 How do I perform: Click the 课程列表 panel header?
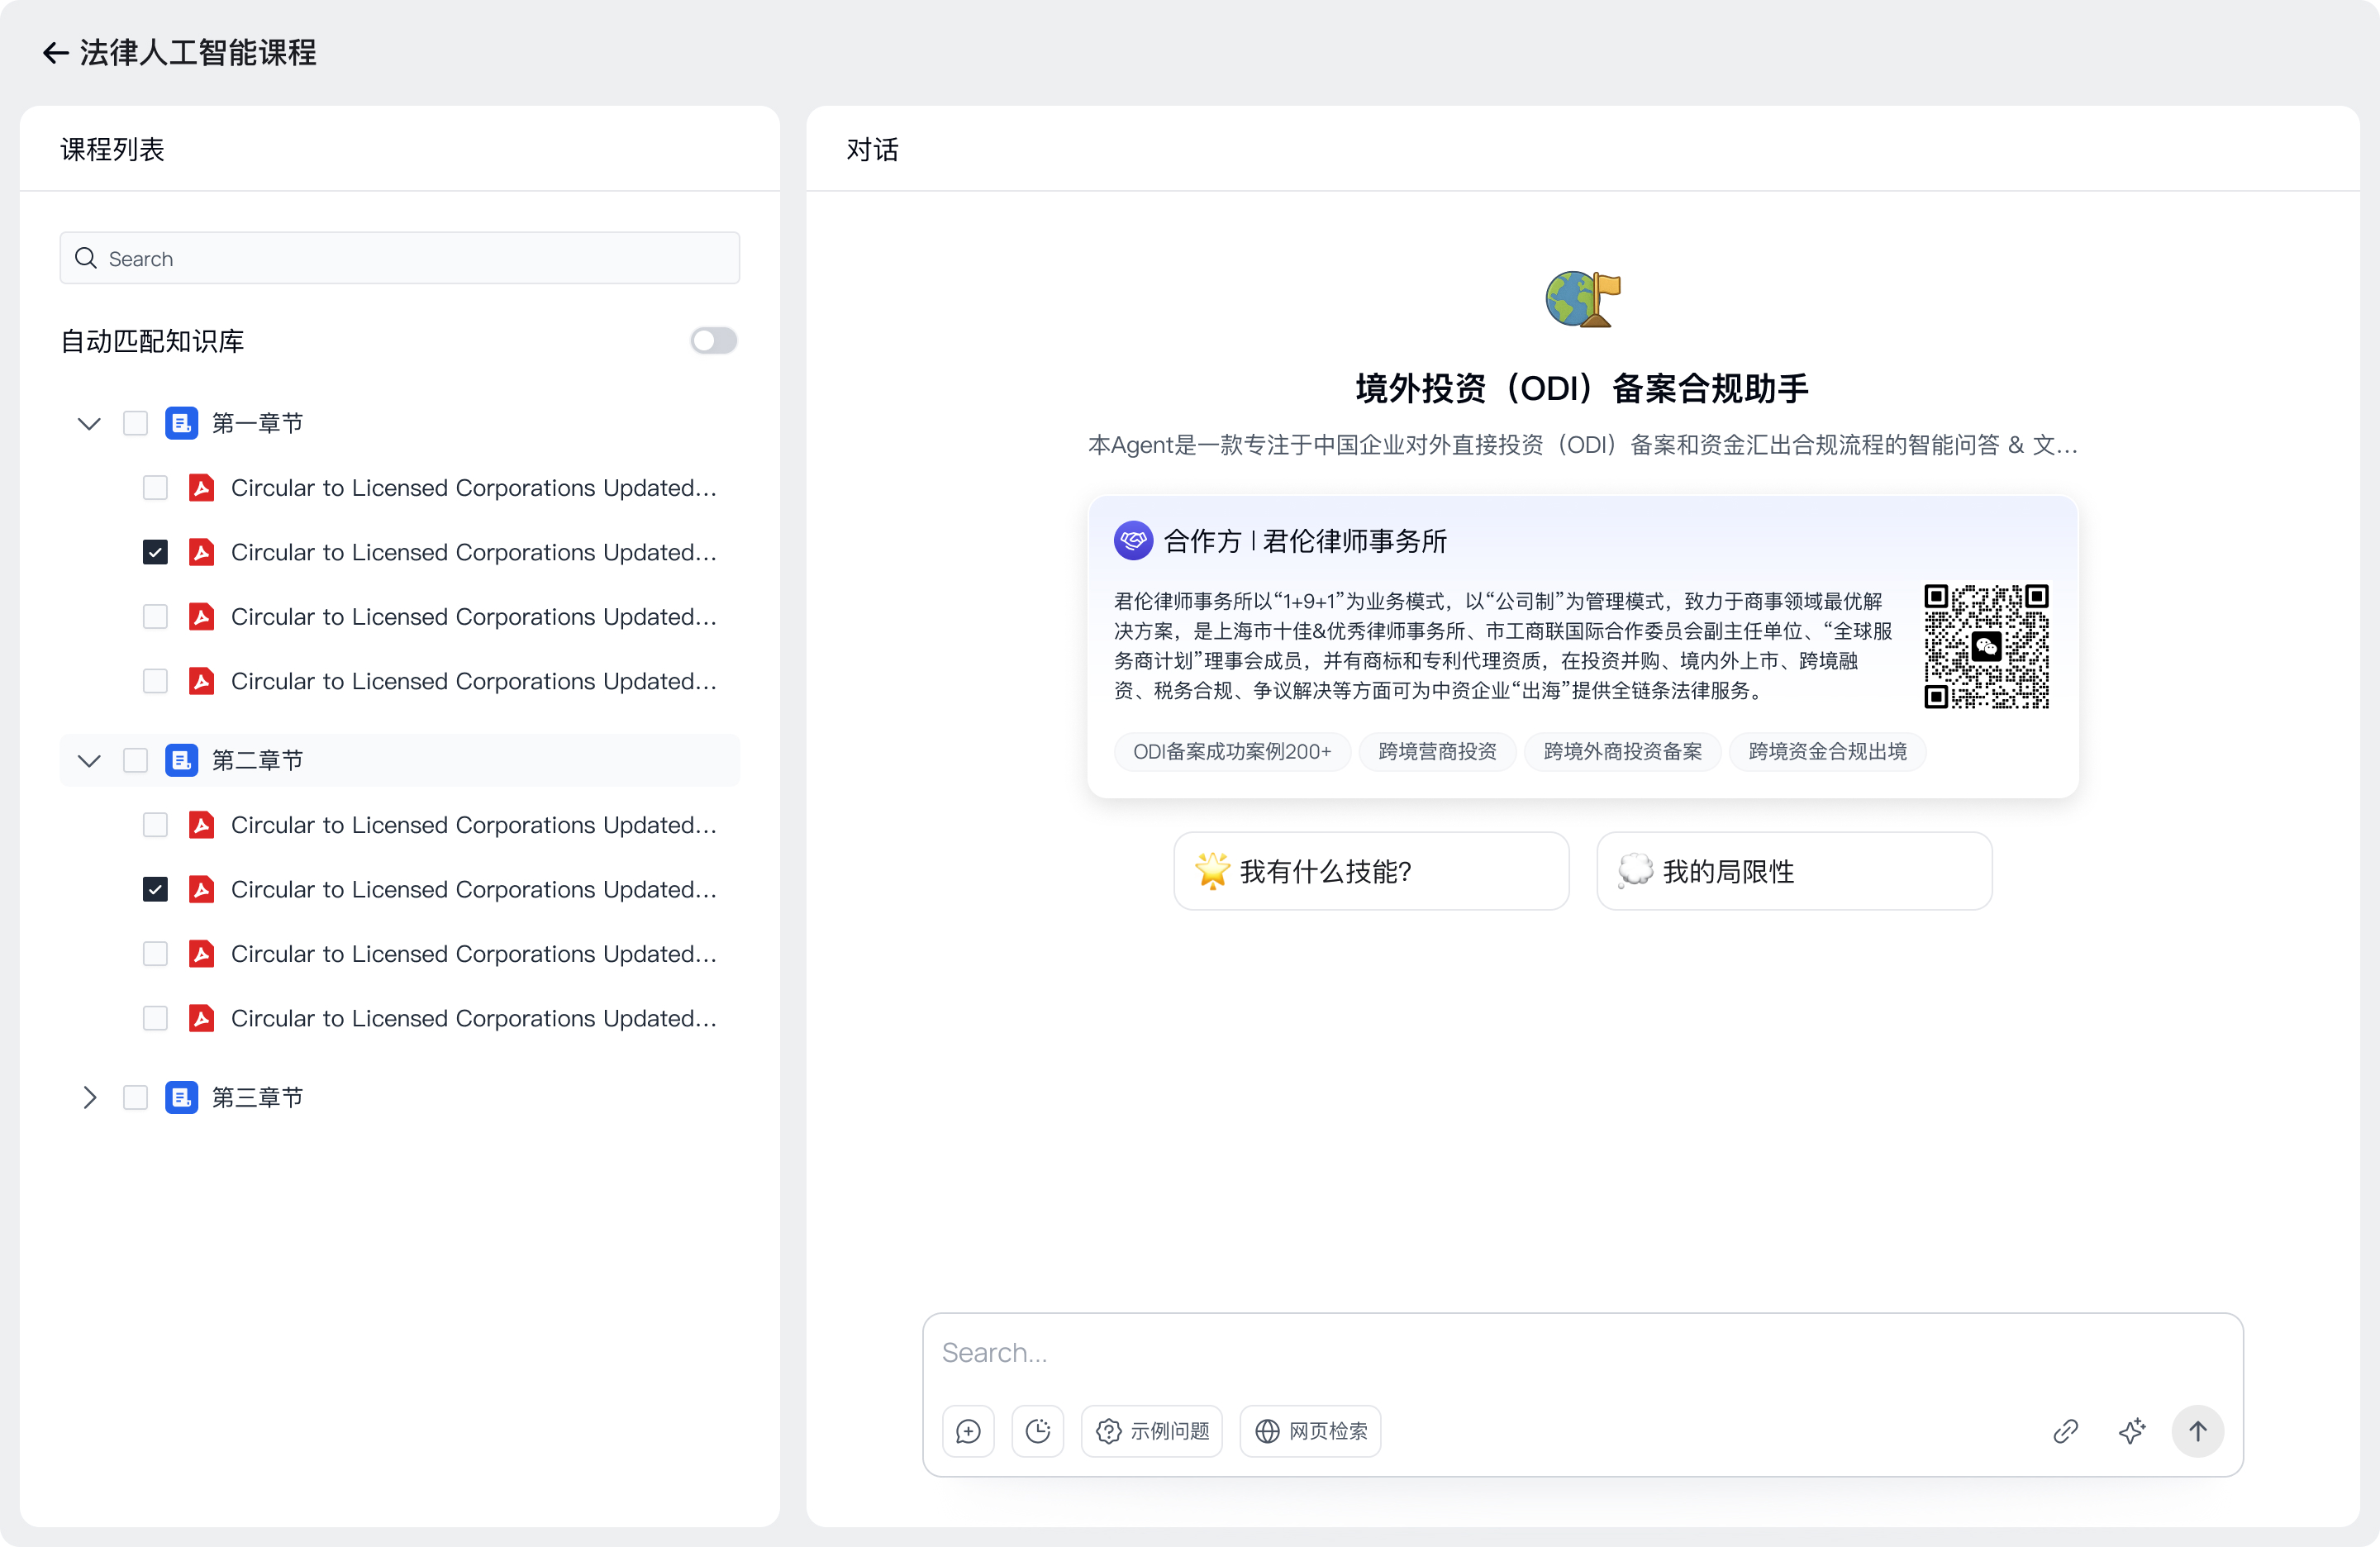112,149
